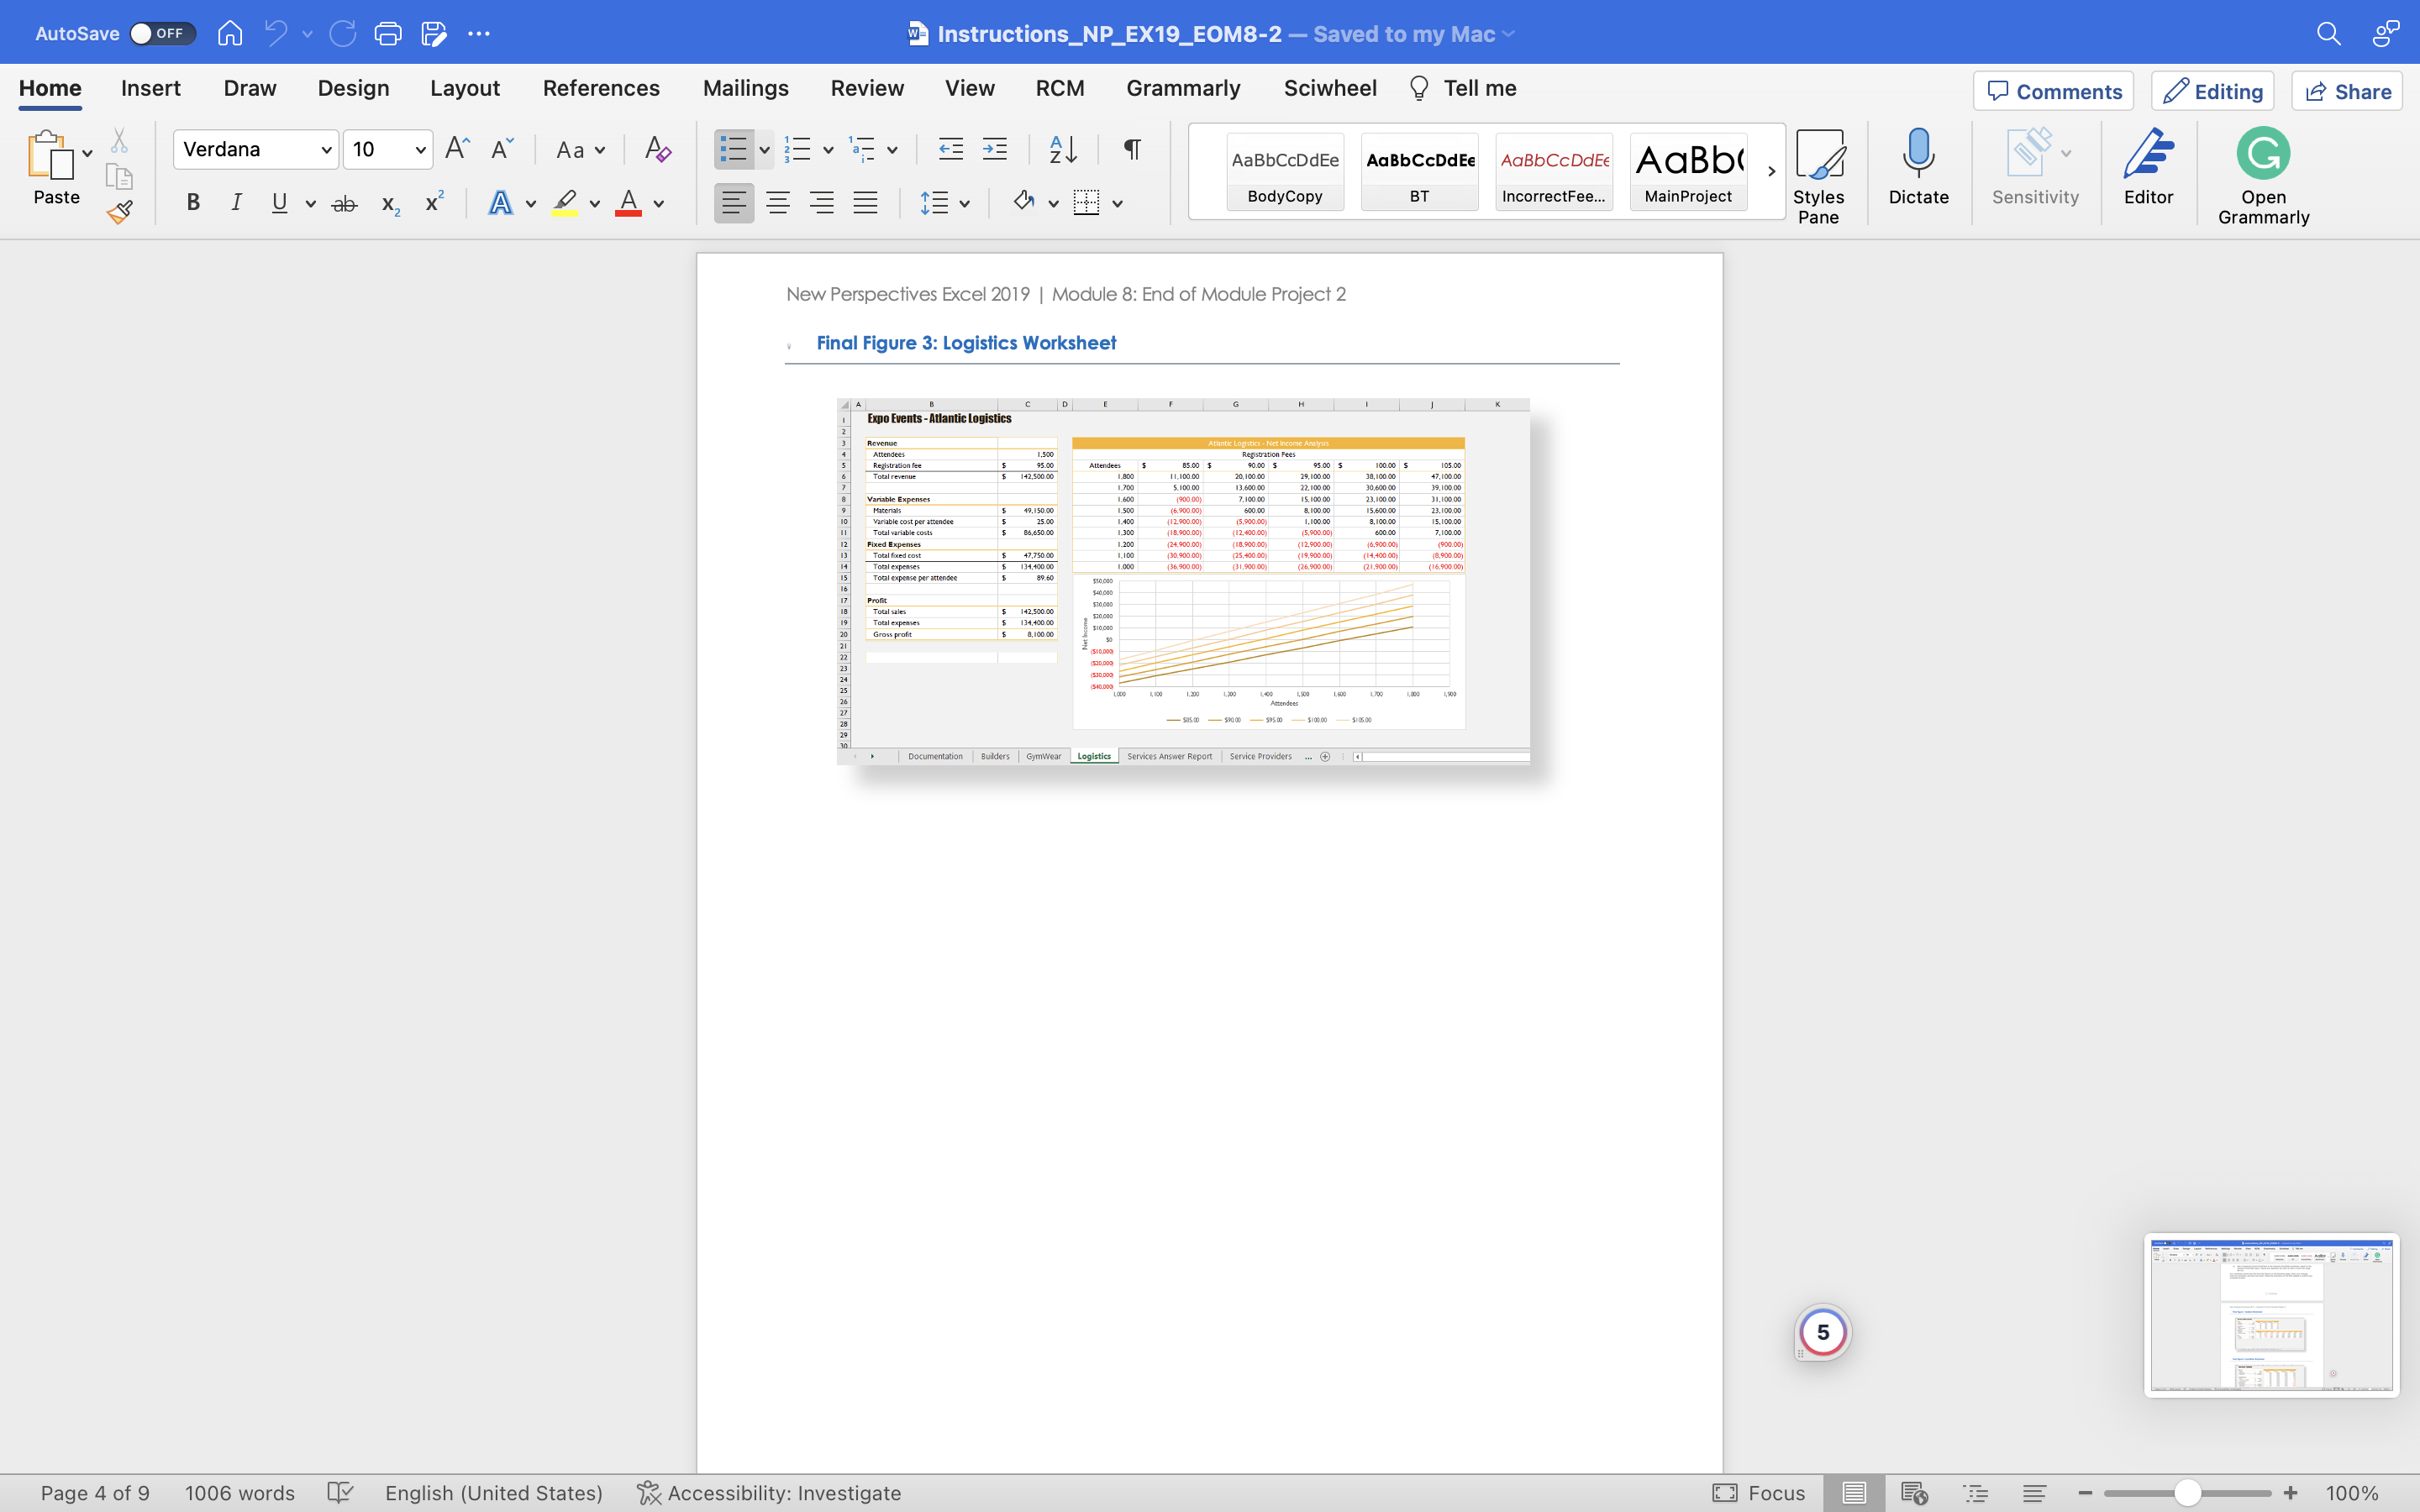The image size is (2420, 1512).
Task: Click the Share button
Action: (x=2346, y=91)
